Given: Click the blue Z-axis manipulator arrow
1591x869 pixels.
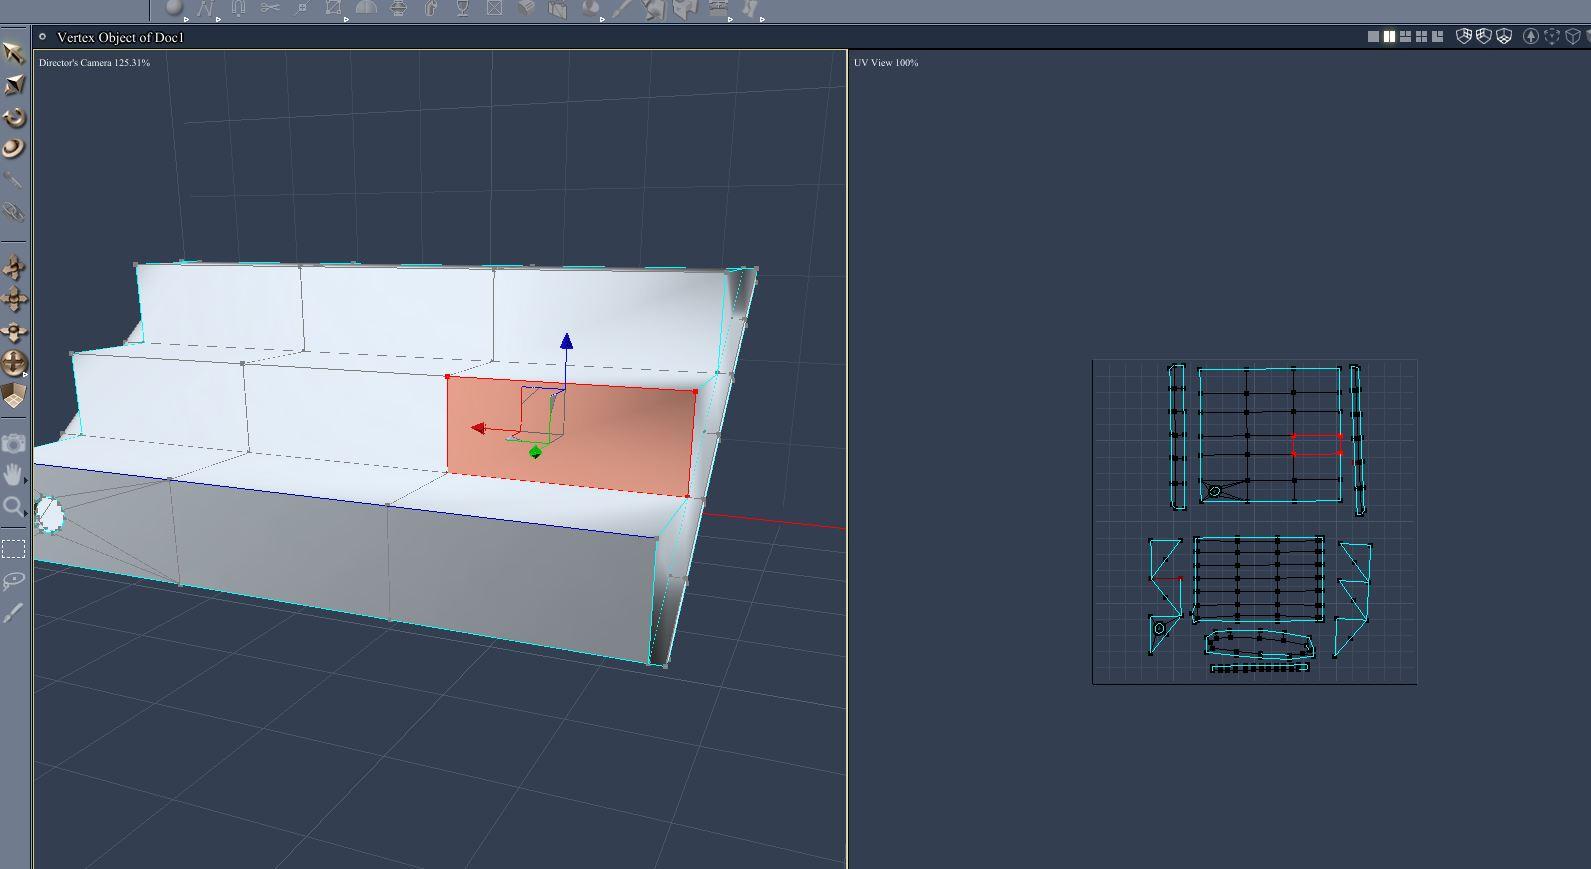Looking at the screenshot, I should pyautogui.click(x=566, y=342).
